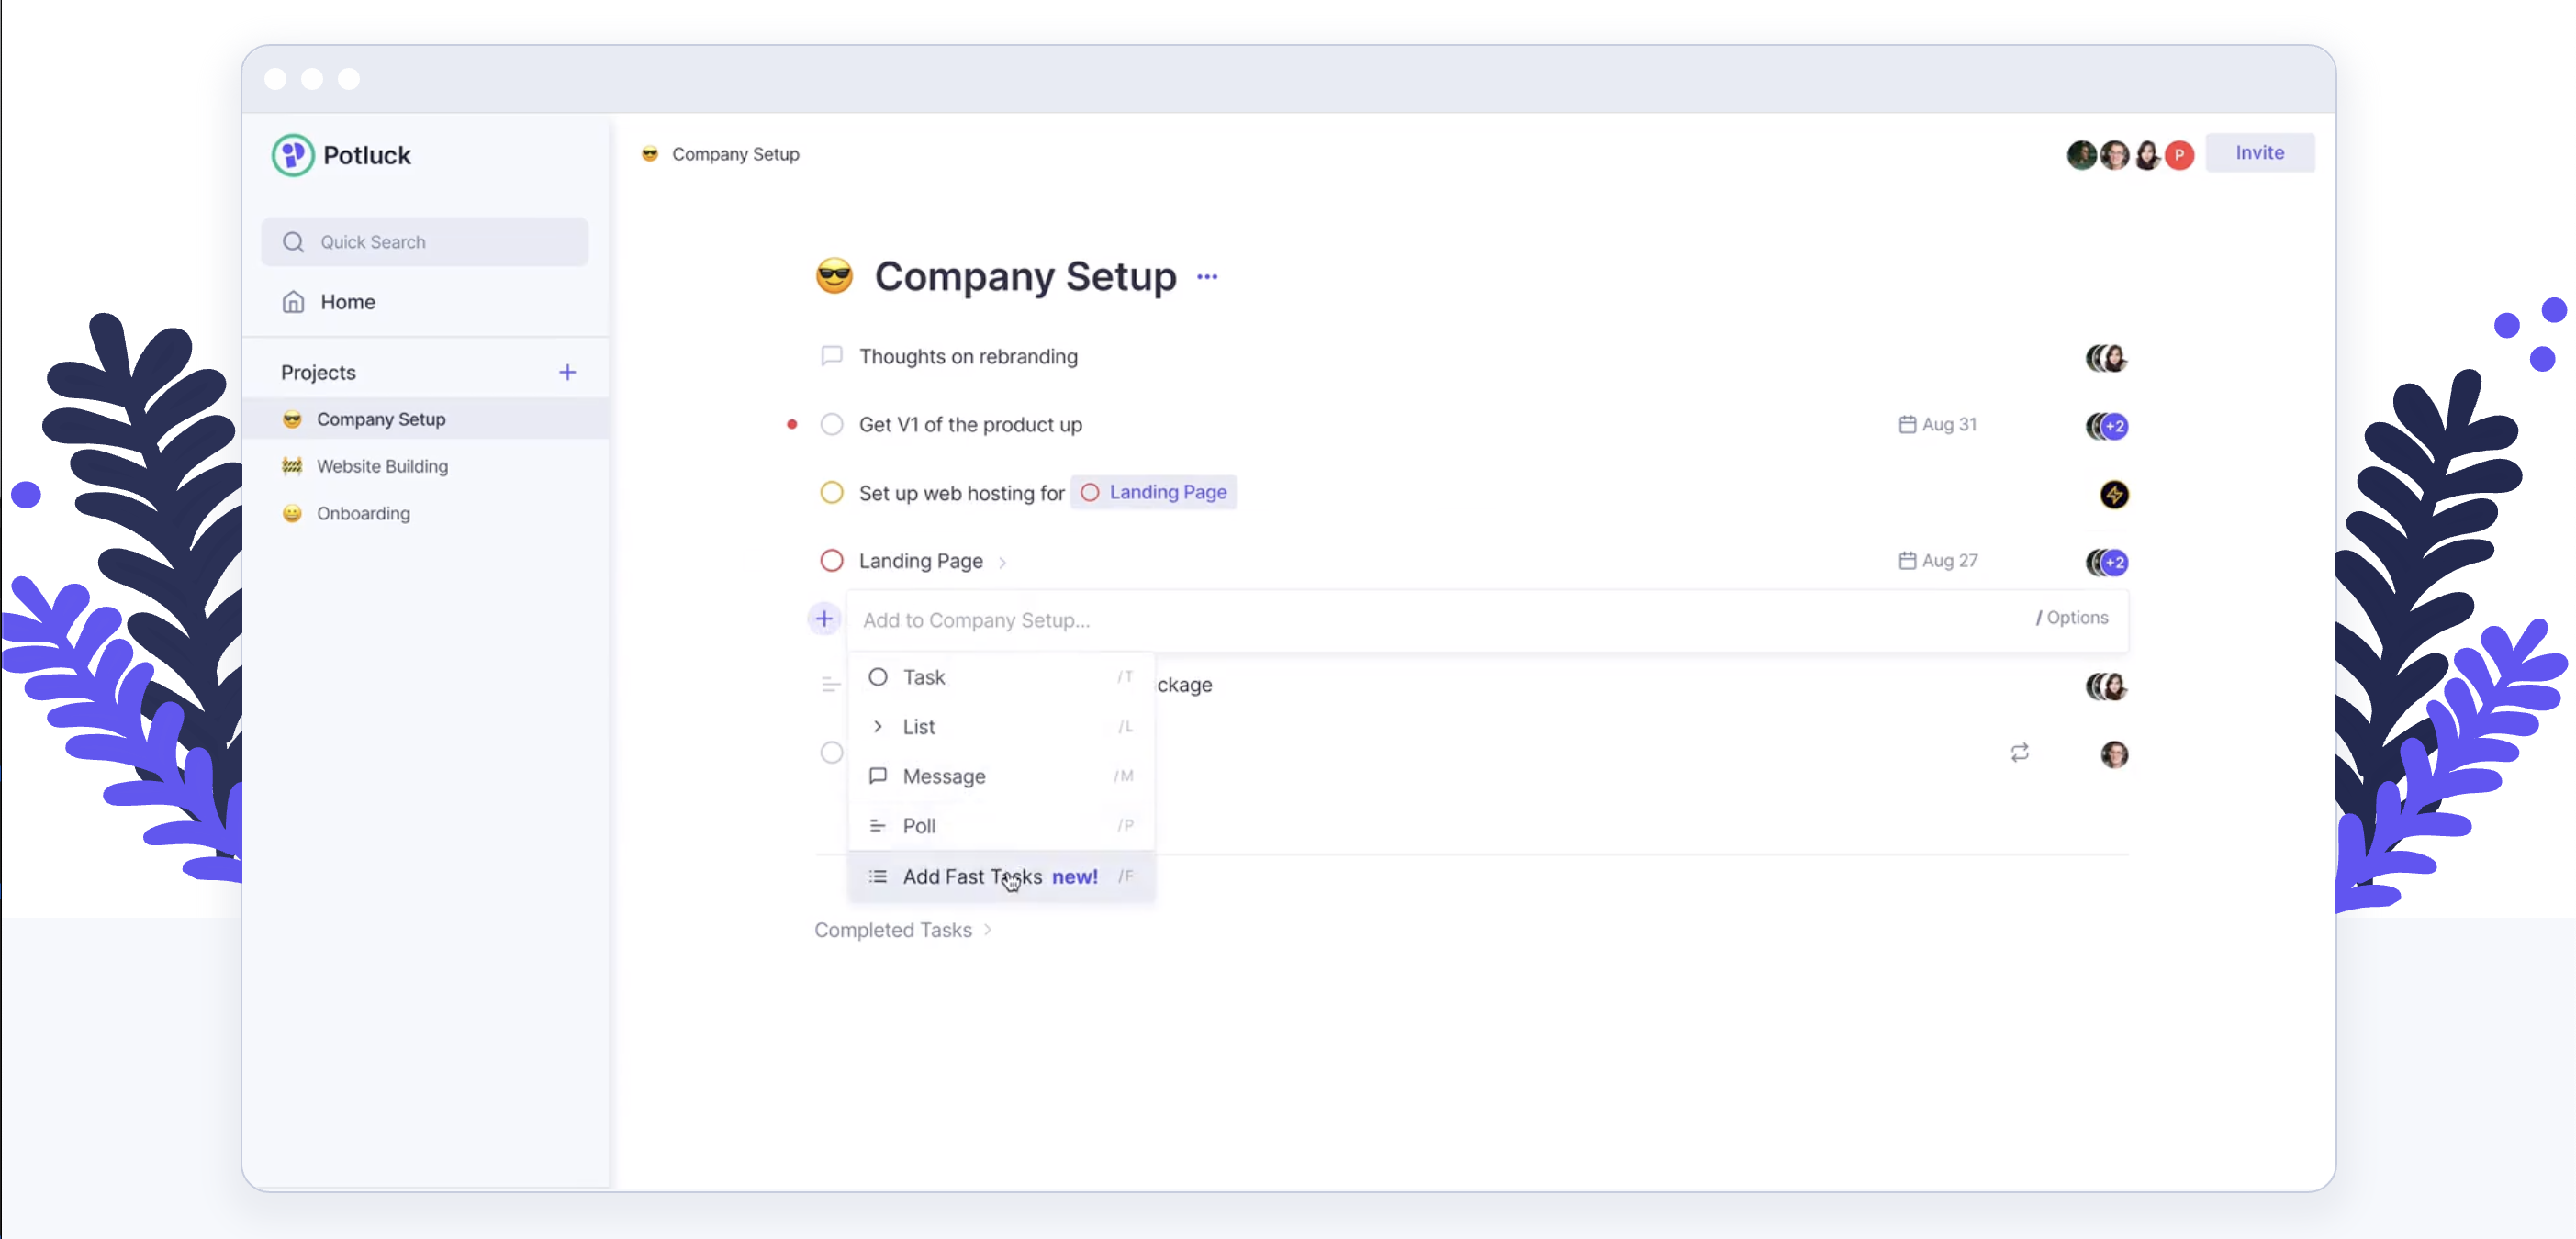Choose Task from the add menu
Screen dimensions: 2576x1239
[x=1001, y=677]
